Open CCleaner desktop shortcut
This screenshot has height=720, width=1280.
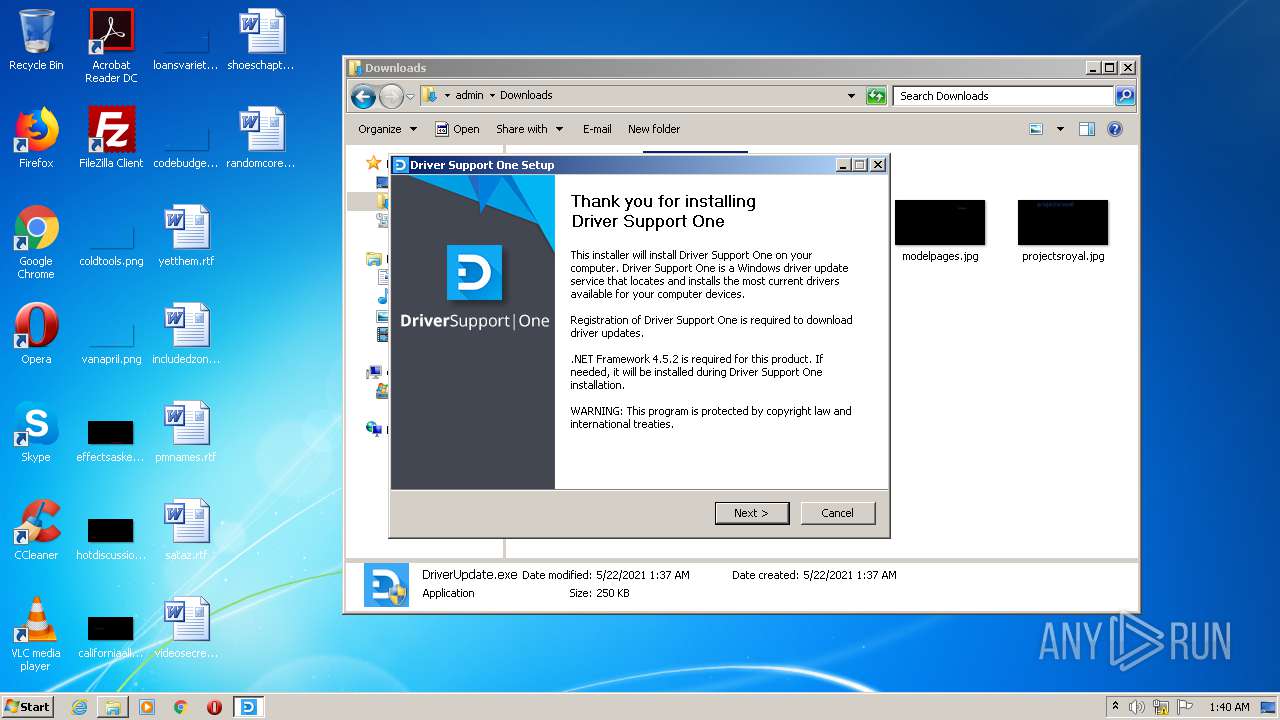click(36, 530)
